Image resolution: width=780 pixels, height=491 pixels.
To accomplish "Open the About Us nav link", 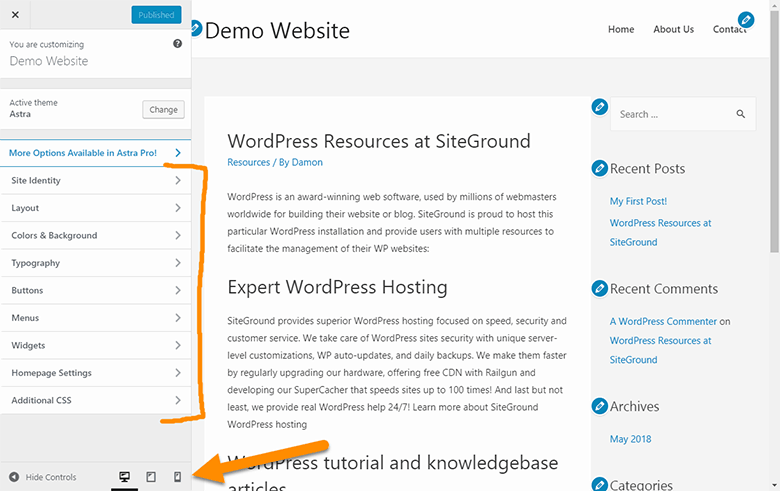I will click(674, 29).
